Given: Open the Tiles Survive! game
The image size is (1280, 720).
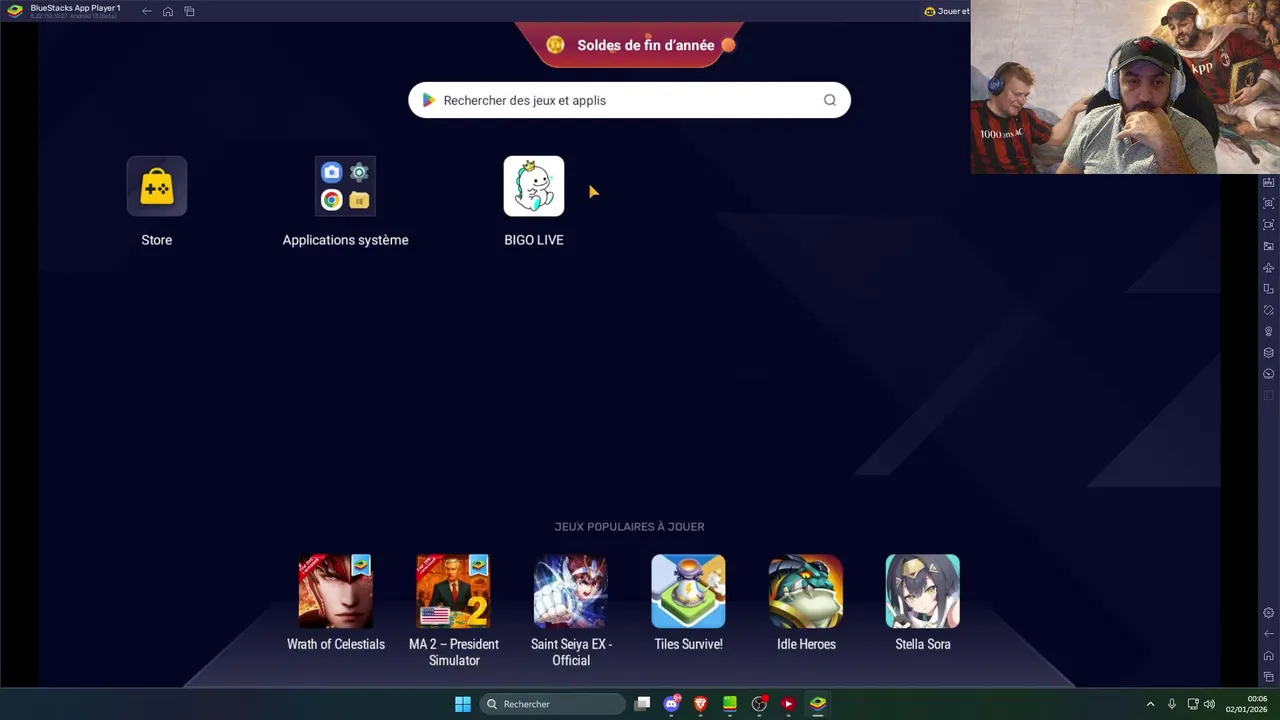Looking at the screenshot, I should pyautogui.click(x=688, y=591).
